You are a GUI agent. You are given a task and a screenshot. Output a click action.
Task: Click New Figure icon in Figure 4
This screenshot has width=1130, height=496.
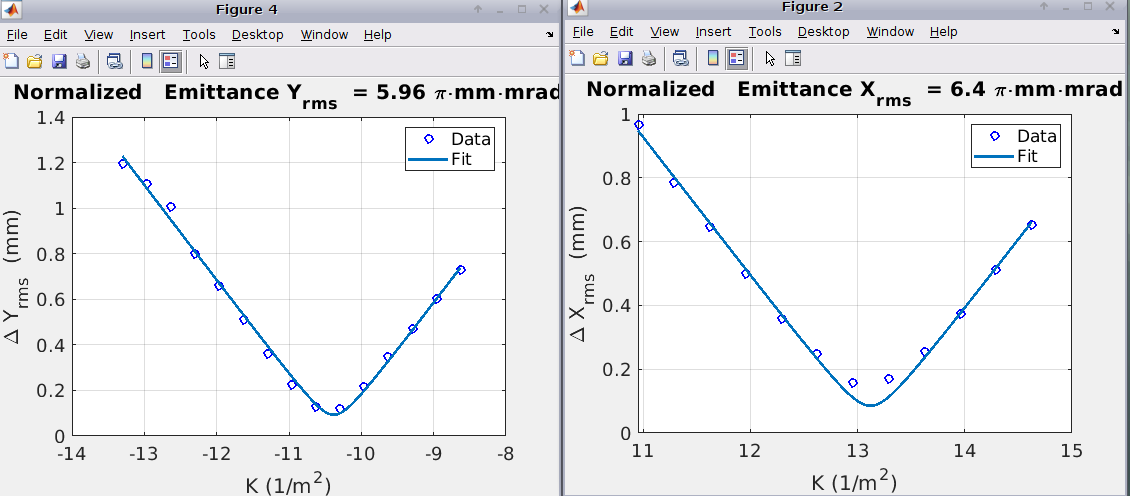[11, 61]
